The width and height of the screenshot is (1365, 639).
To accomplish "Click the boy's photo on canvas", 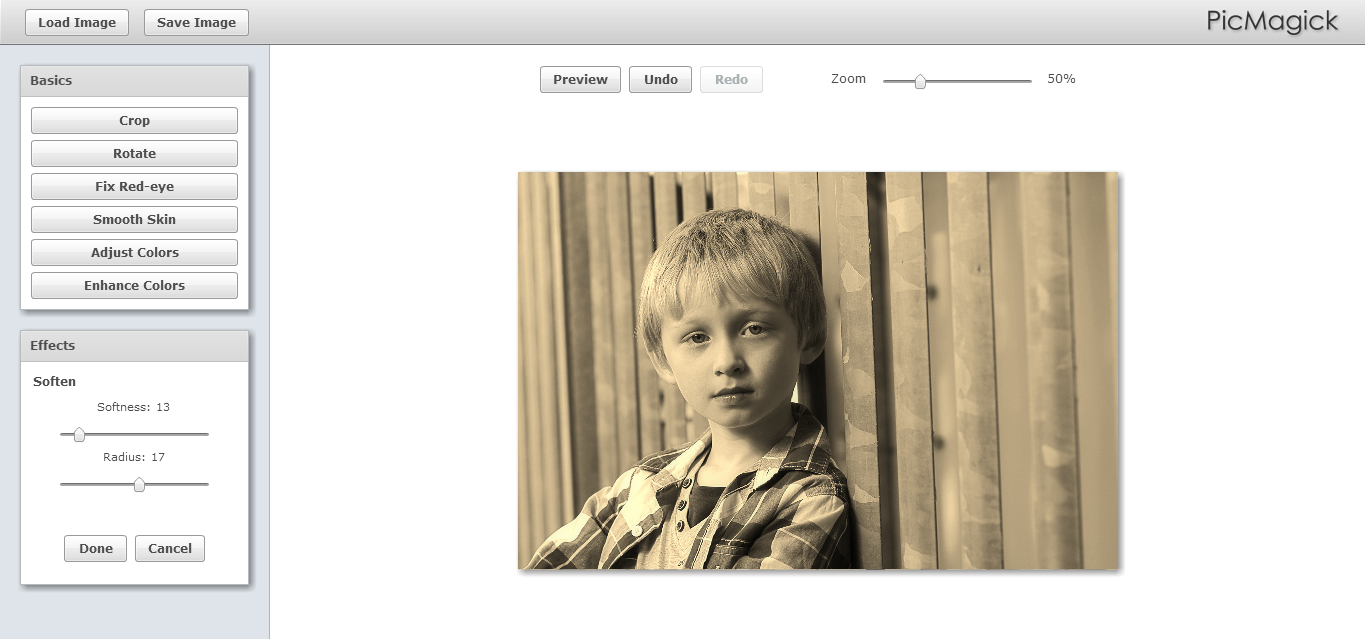I will (x=818, y=371).
